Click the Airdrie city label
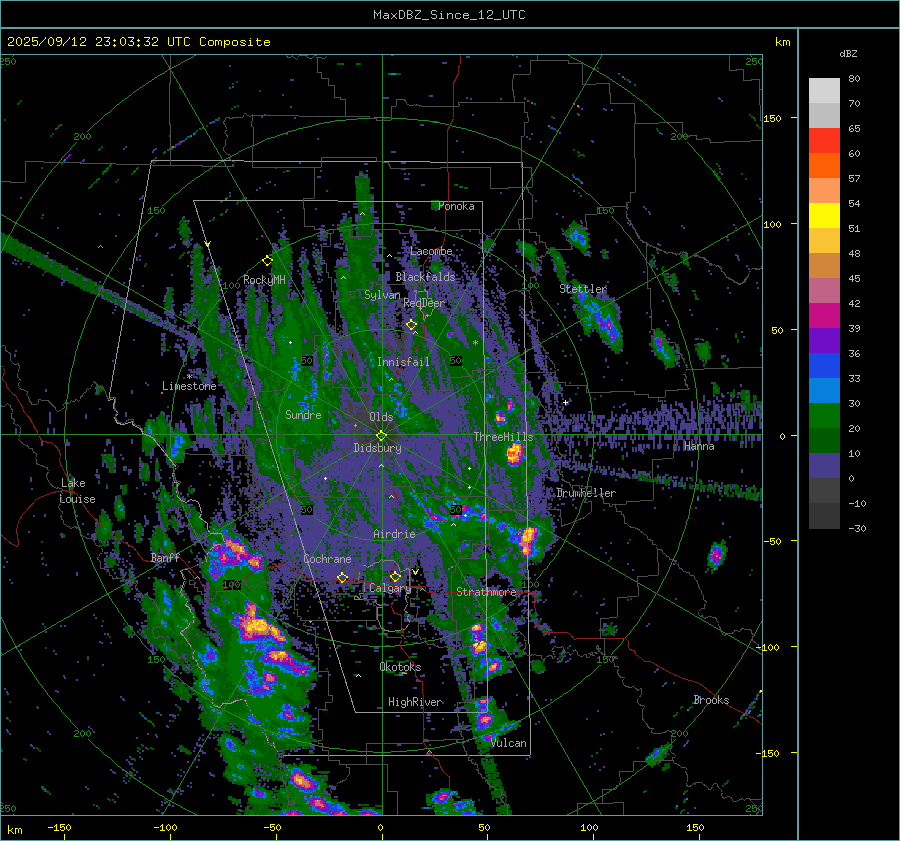 (394, 534)
